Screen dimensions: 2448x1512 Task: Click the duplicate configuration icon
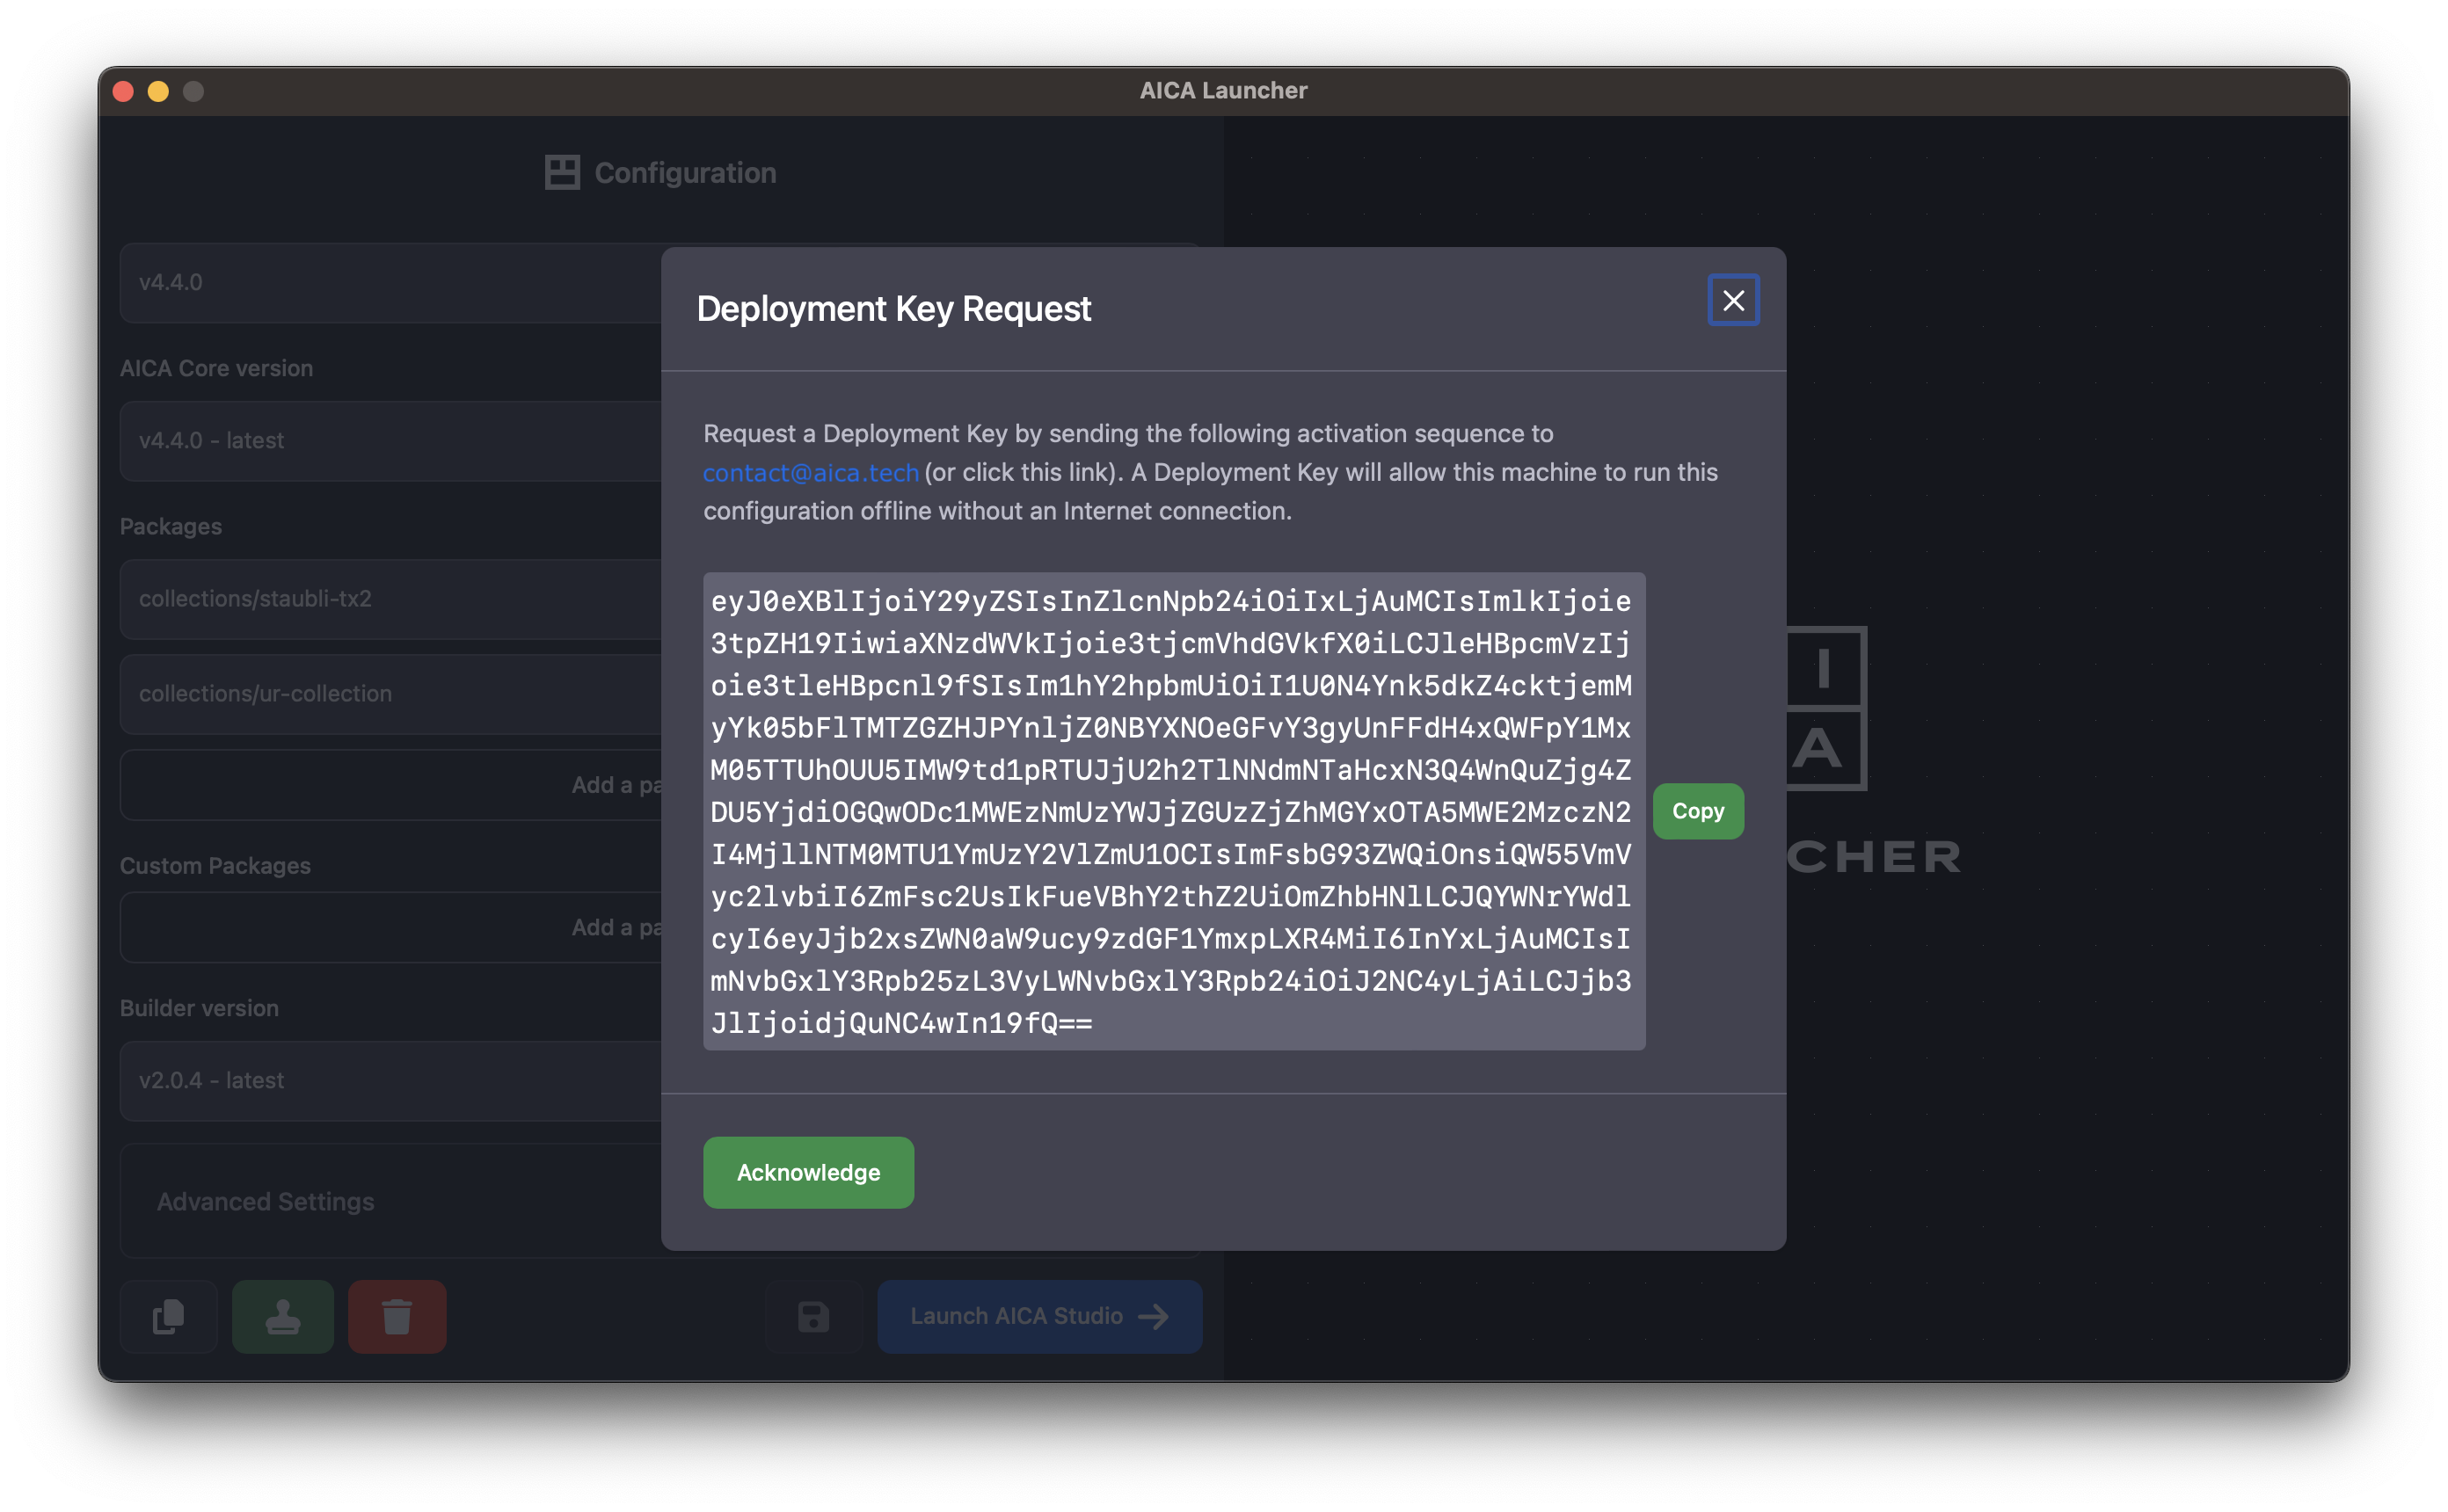pyautogui.click(x=168, y=1316)
